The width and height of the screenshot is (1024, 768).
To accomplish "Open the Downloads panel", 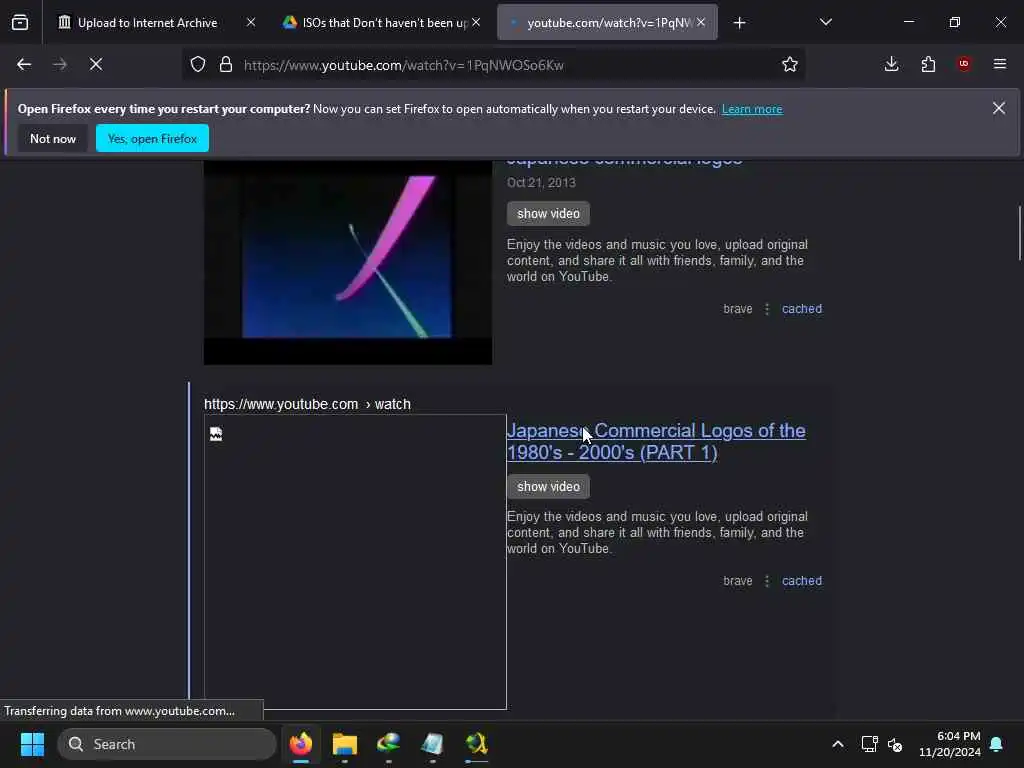I will point(891,64).
